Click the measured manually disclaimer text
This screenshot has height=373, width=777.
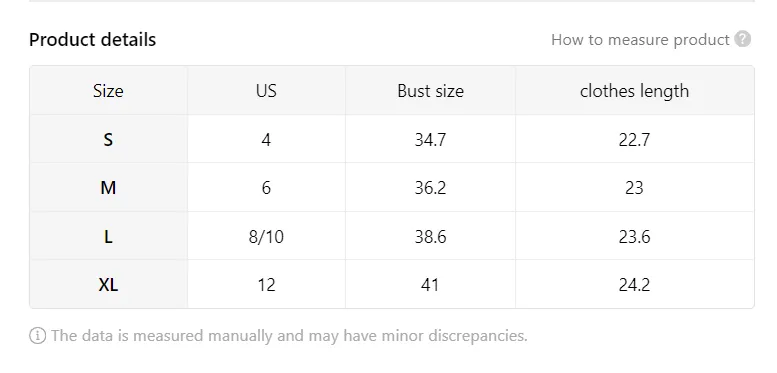289,336
